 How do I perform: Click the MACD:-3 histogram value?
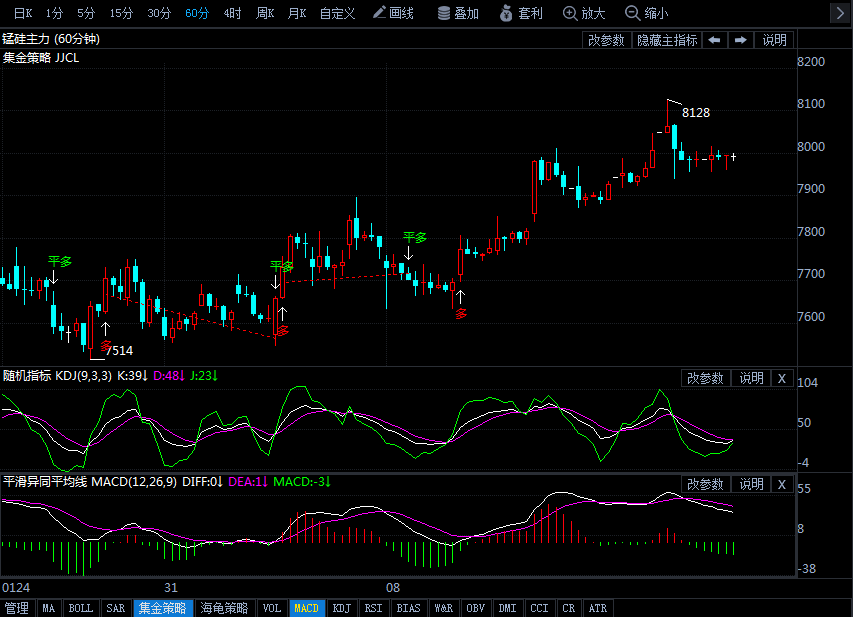(302, 482)
